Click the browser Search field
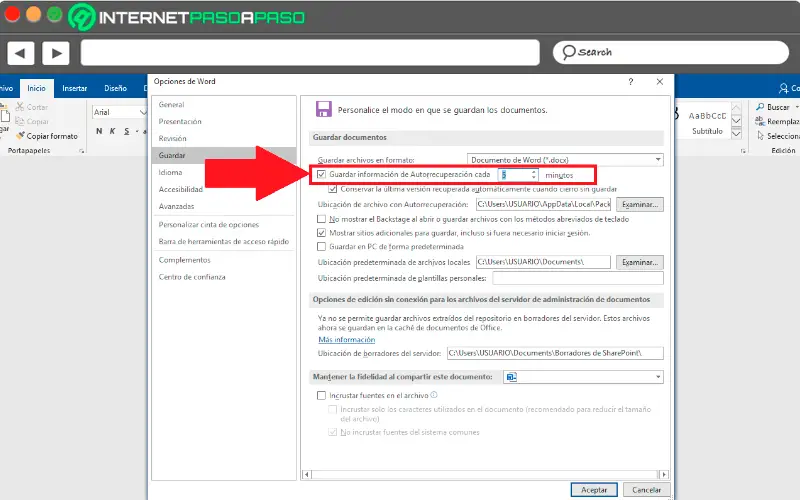Image resolution: width=800 pixels, height=500 pixels. [x=670, y=52]
